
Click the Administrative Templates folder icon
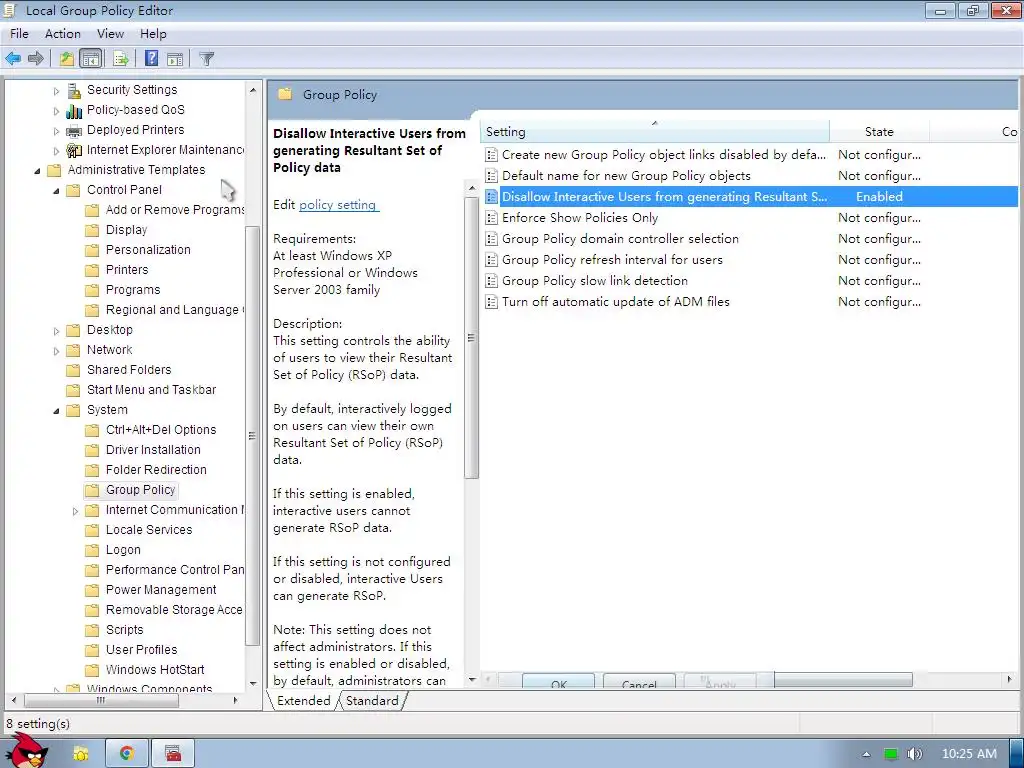click(55, 170)
